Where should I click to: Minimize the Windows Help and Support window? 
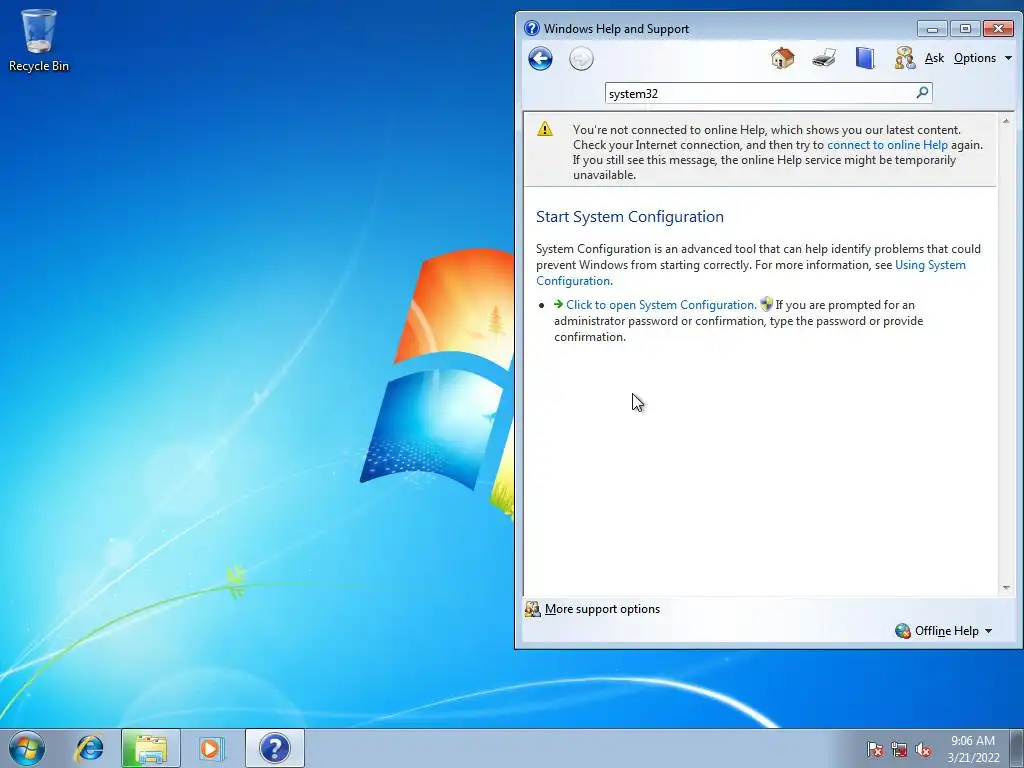pyautogui.click(x=932, y=29)
